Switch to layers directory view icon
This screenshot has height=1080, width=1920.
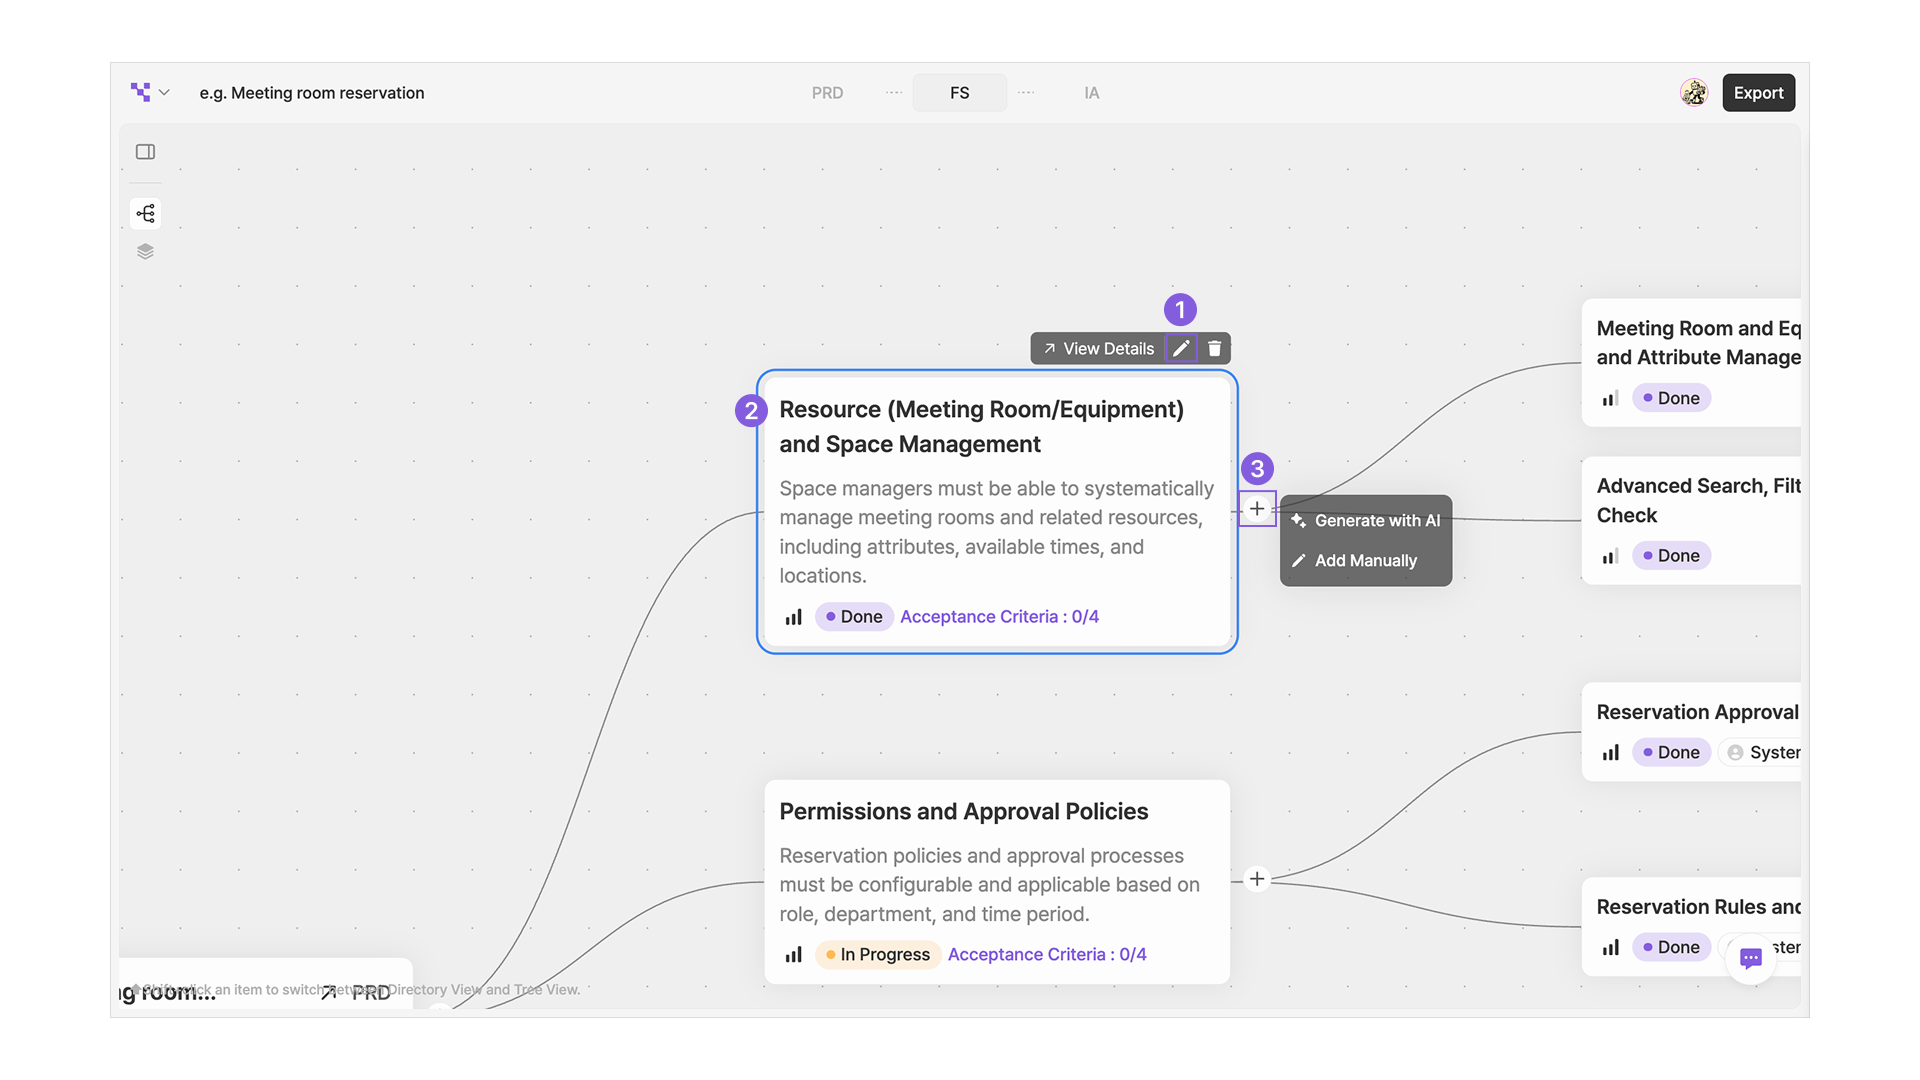point(145,251)
